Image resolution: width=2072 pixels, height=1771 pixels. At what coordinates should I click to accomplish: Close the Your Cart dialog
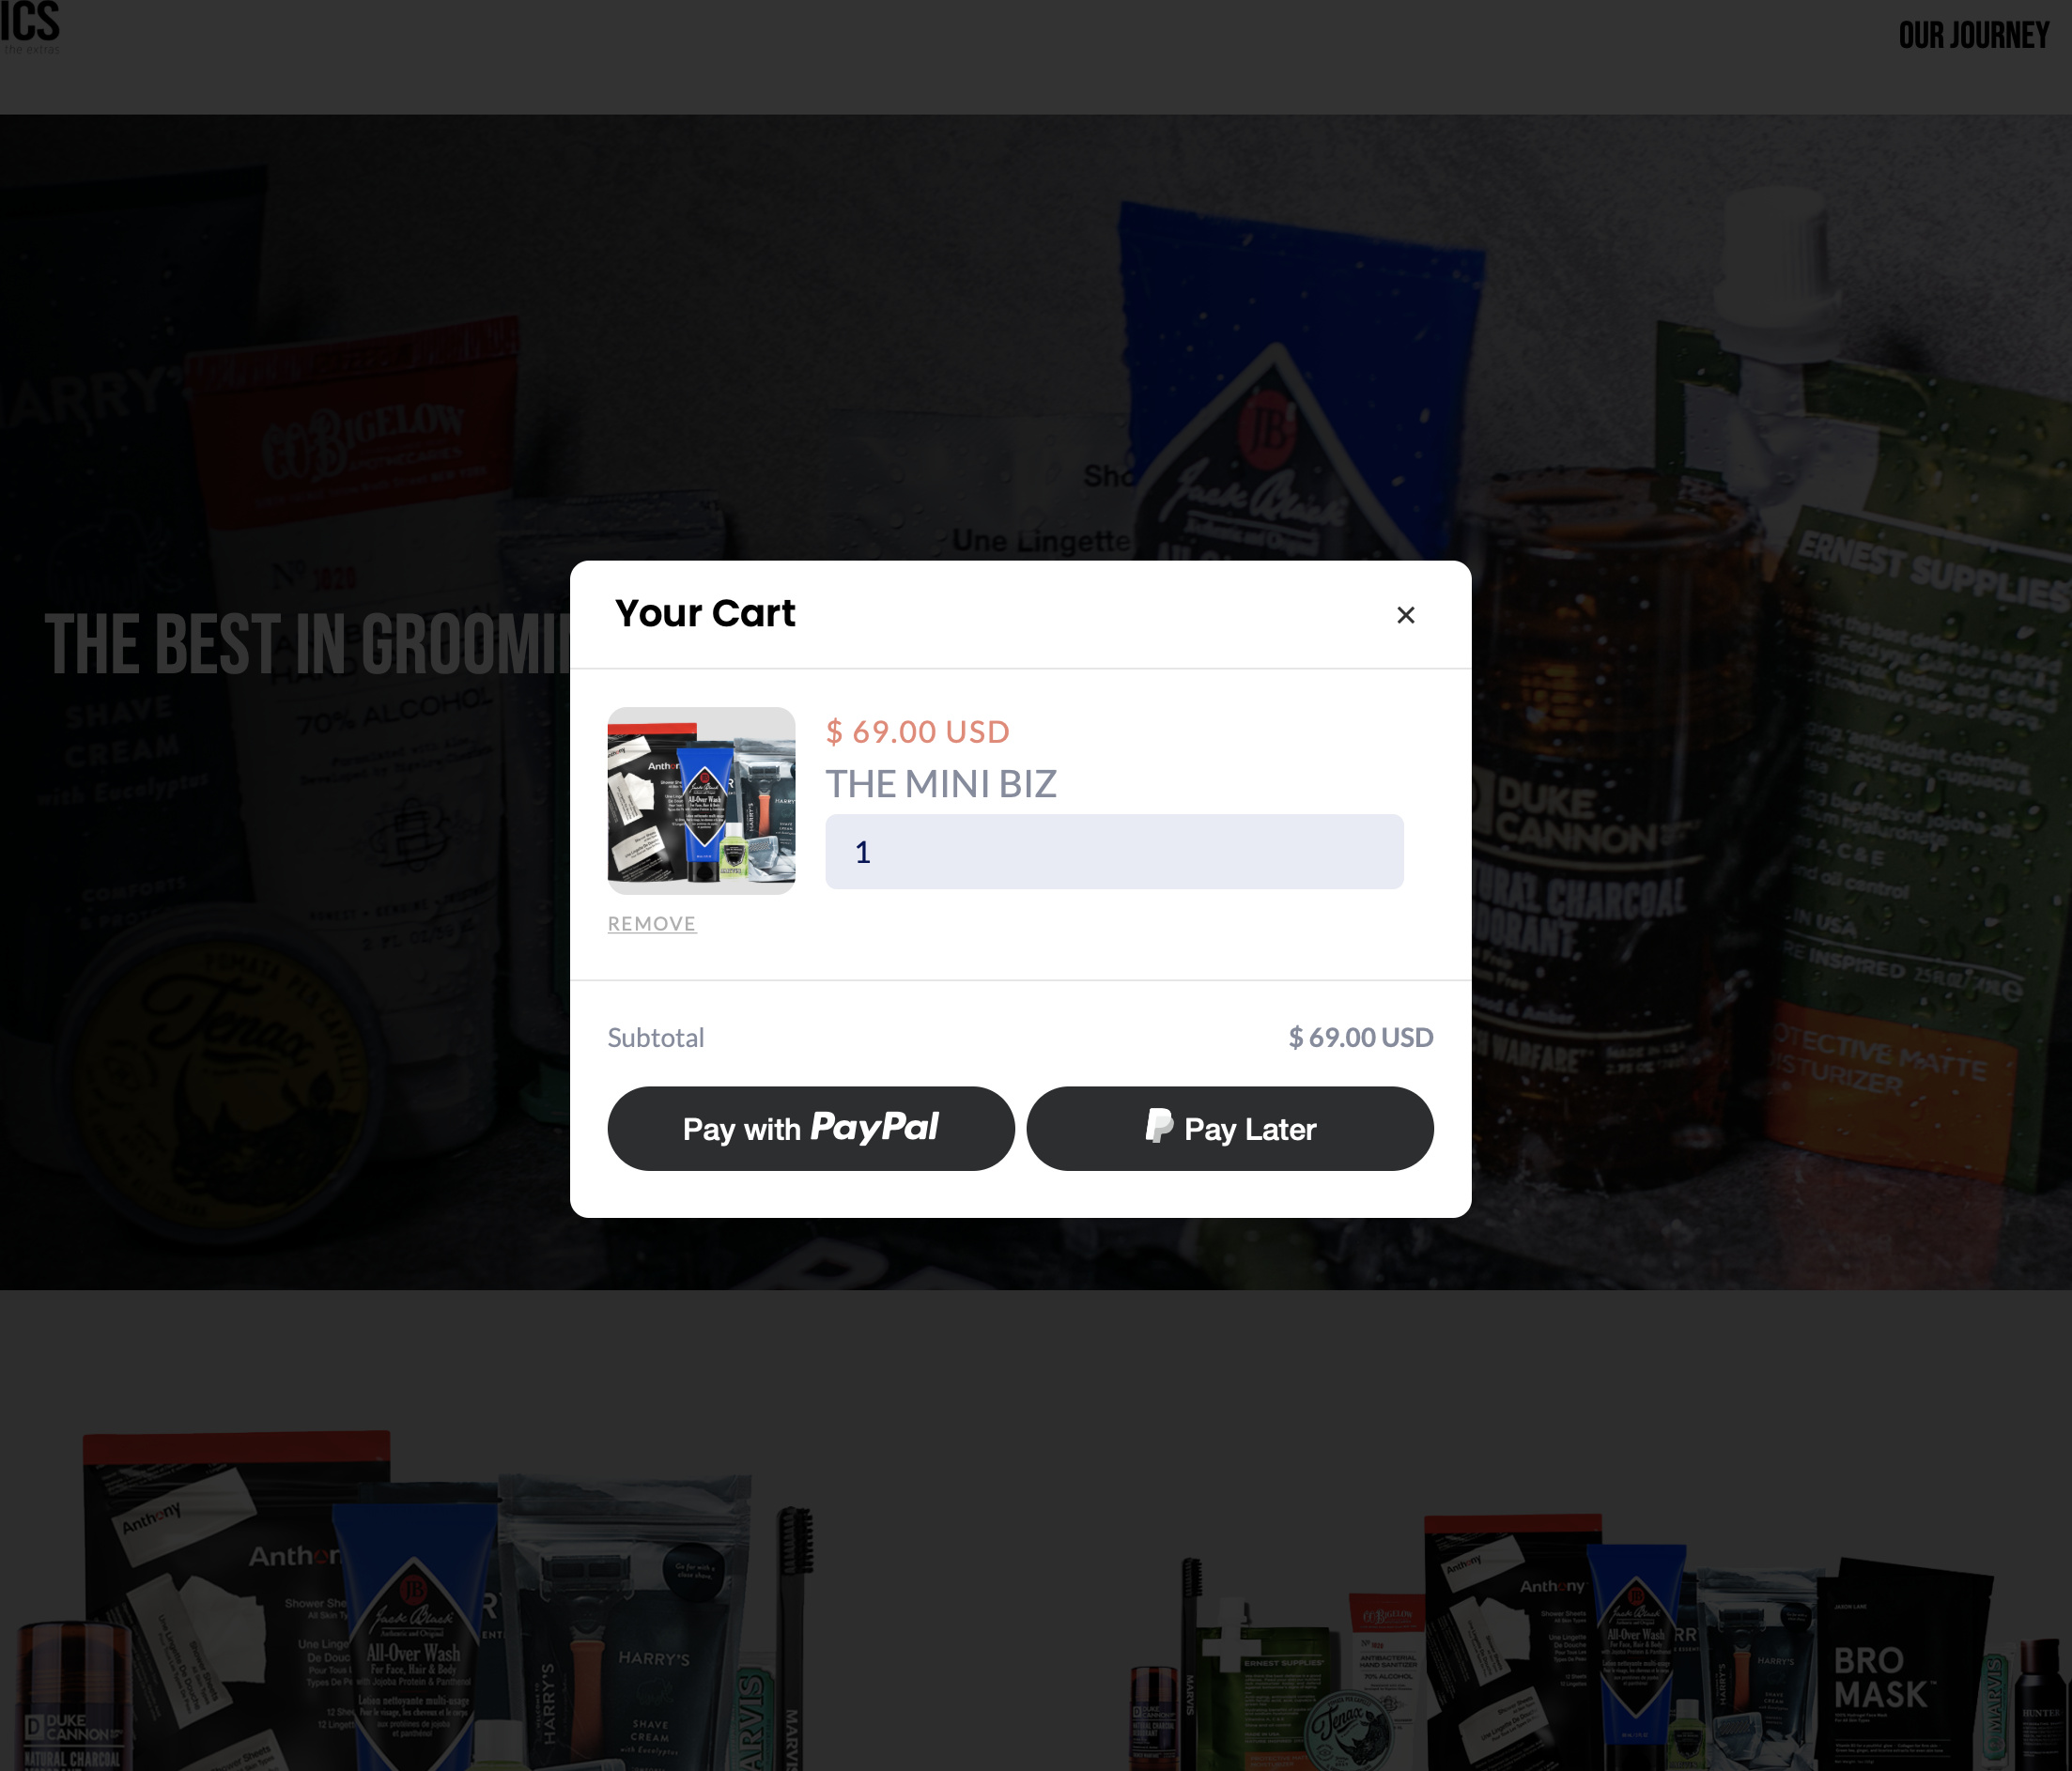(1405, 615)
